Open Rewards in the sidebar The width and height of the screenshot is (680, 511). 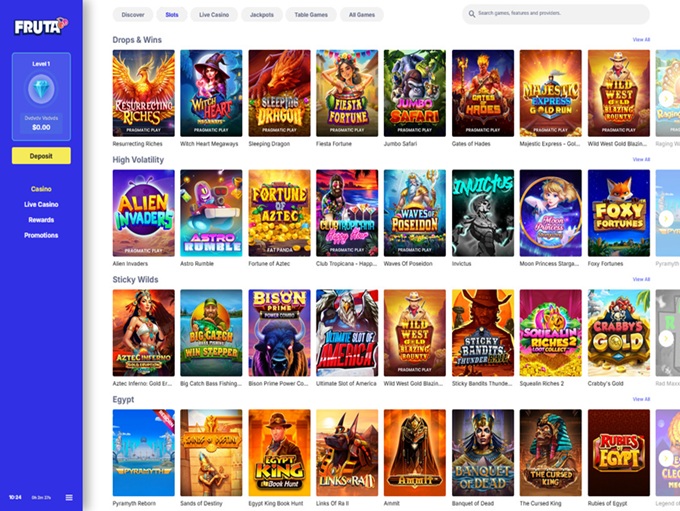tap(41, 220)
